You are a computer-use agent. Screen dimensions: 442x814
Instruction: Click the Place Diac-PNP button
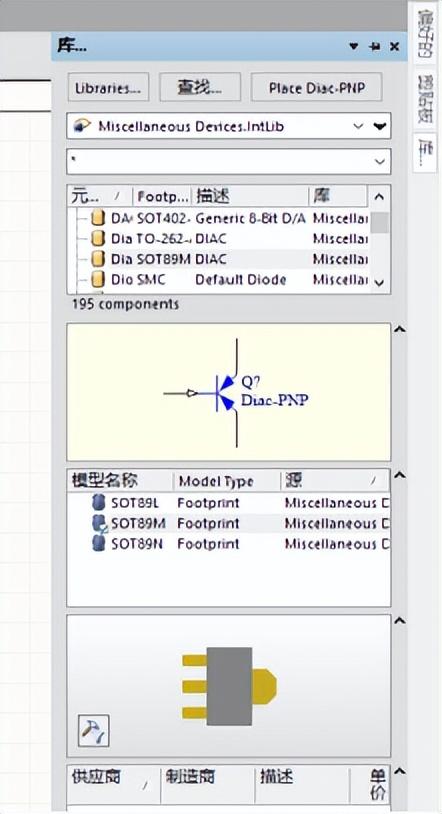point(317,87)
